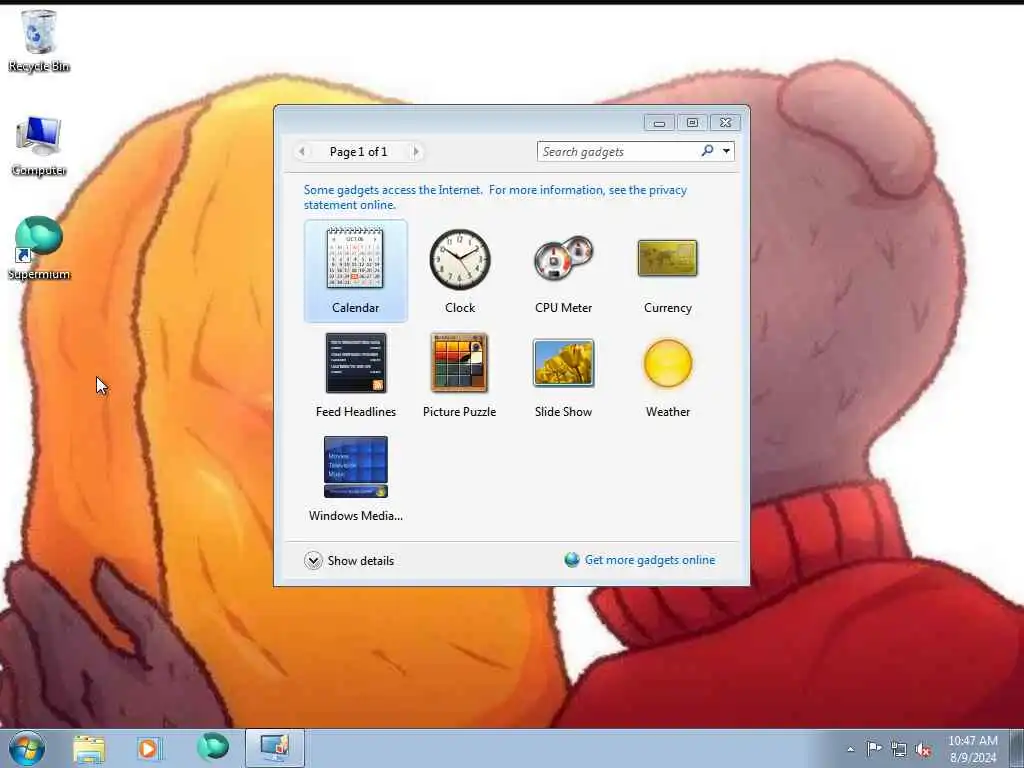This screenshot has width=1024, height=768.
Task: Expand Show details chevron
Action: click(x=313, y=560)
